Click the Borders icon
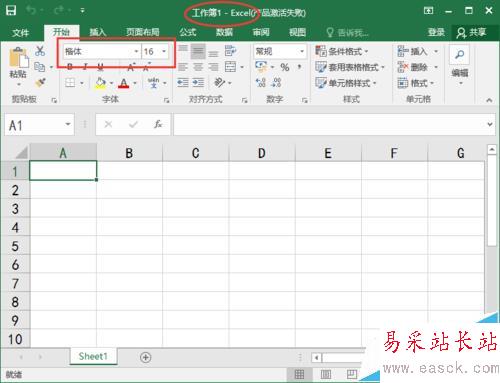The width and height of the screenshot is (500, 383). [70, 82]
